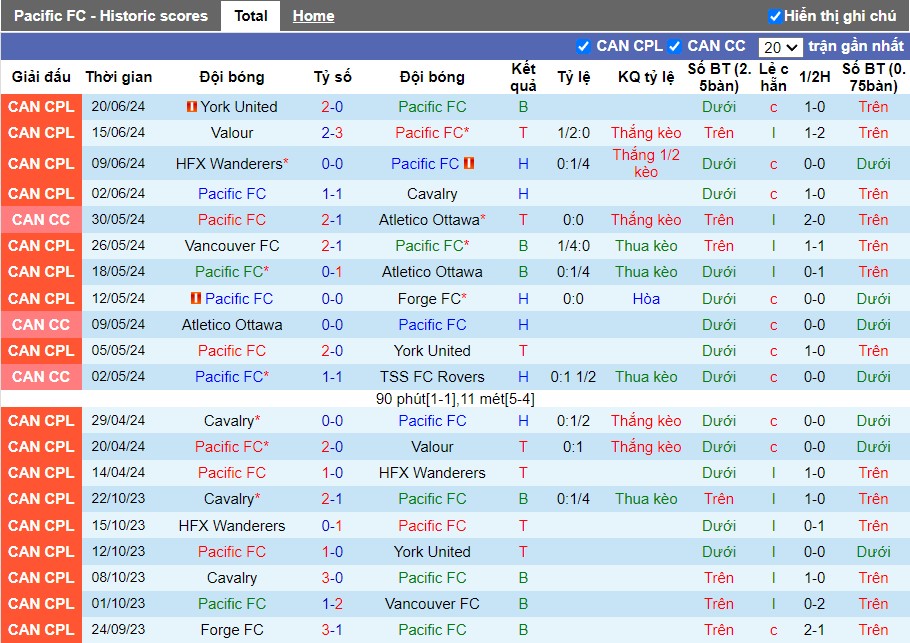Click the CAN CC cell for 30/05/24
Viewport: 910px width, 643px height.
[x=41, y=220]
